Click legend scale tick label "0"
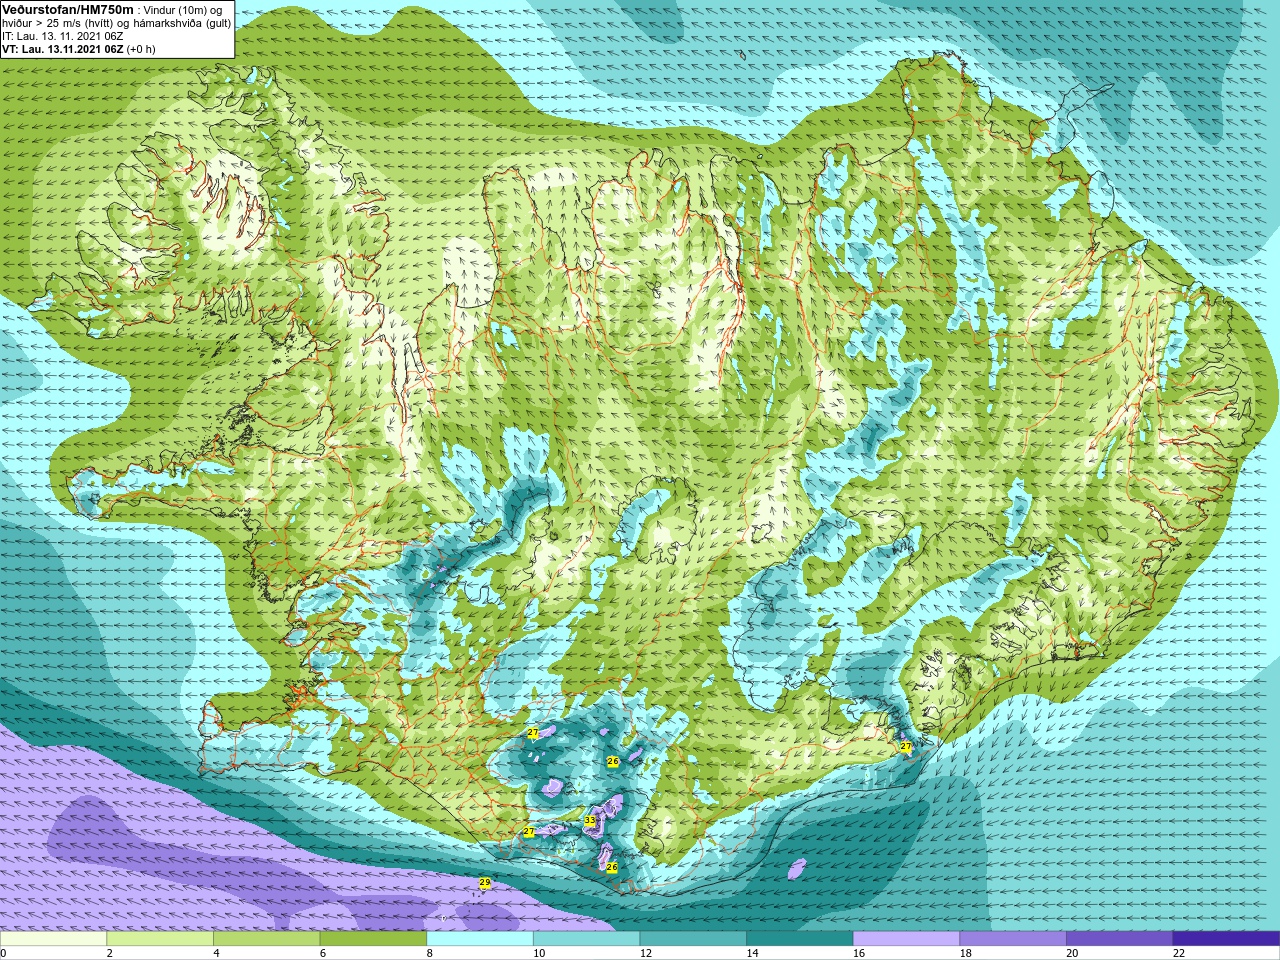The height and width of the screenshot is (960, 1280). (x=4, y=953)
